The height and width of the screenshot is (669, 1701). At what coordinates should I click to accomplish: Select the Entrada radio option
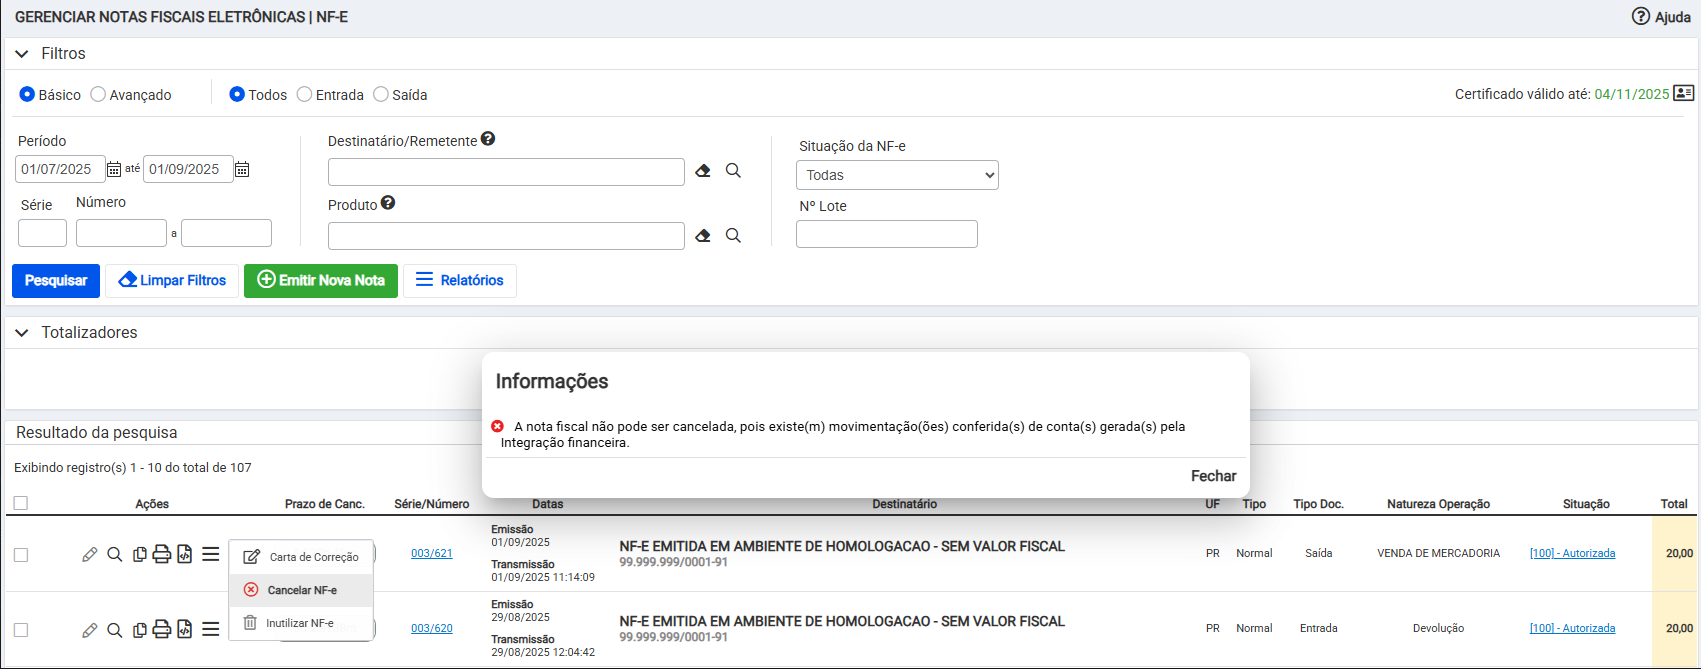[305, 94]
